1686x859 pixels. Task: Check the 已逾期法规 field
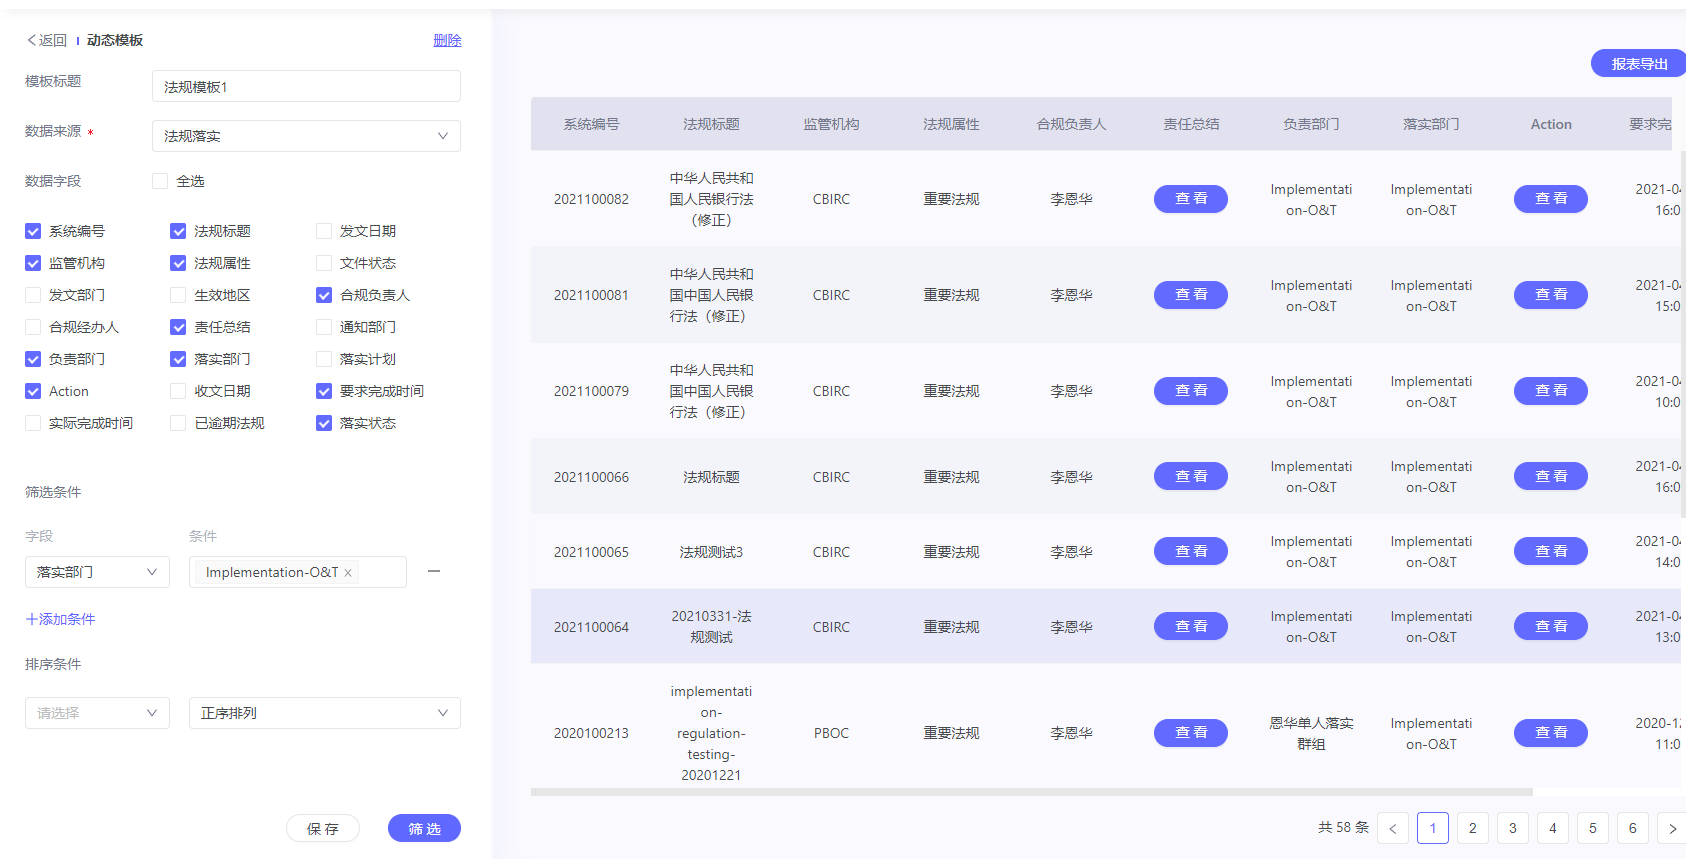pos(178,423)
